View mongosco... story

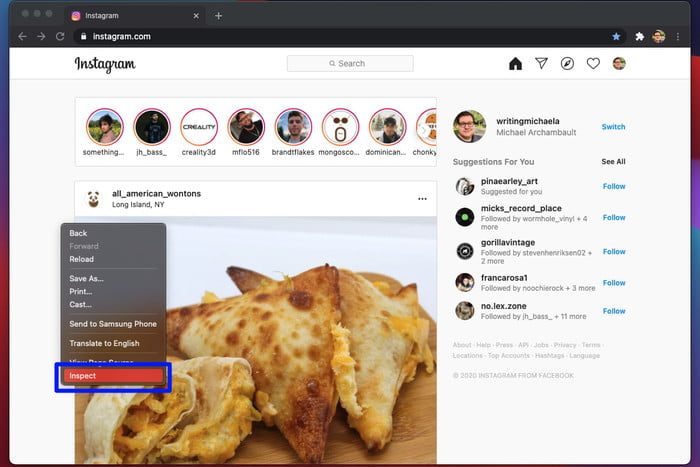(x=340, y=127)
